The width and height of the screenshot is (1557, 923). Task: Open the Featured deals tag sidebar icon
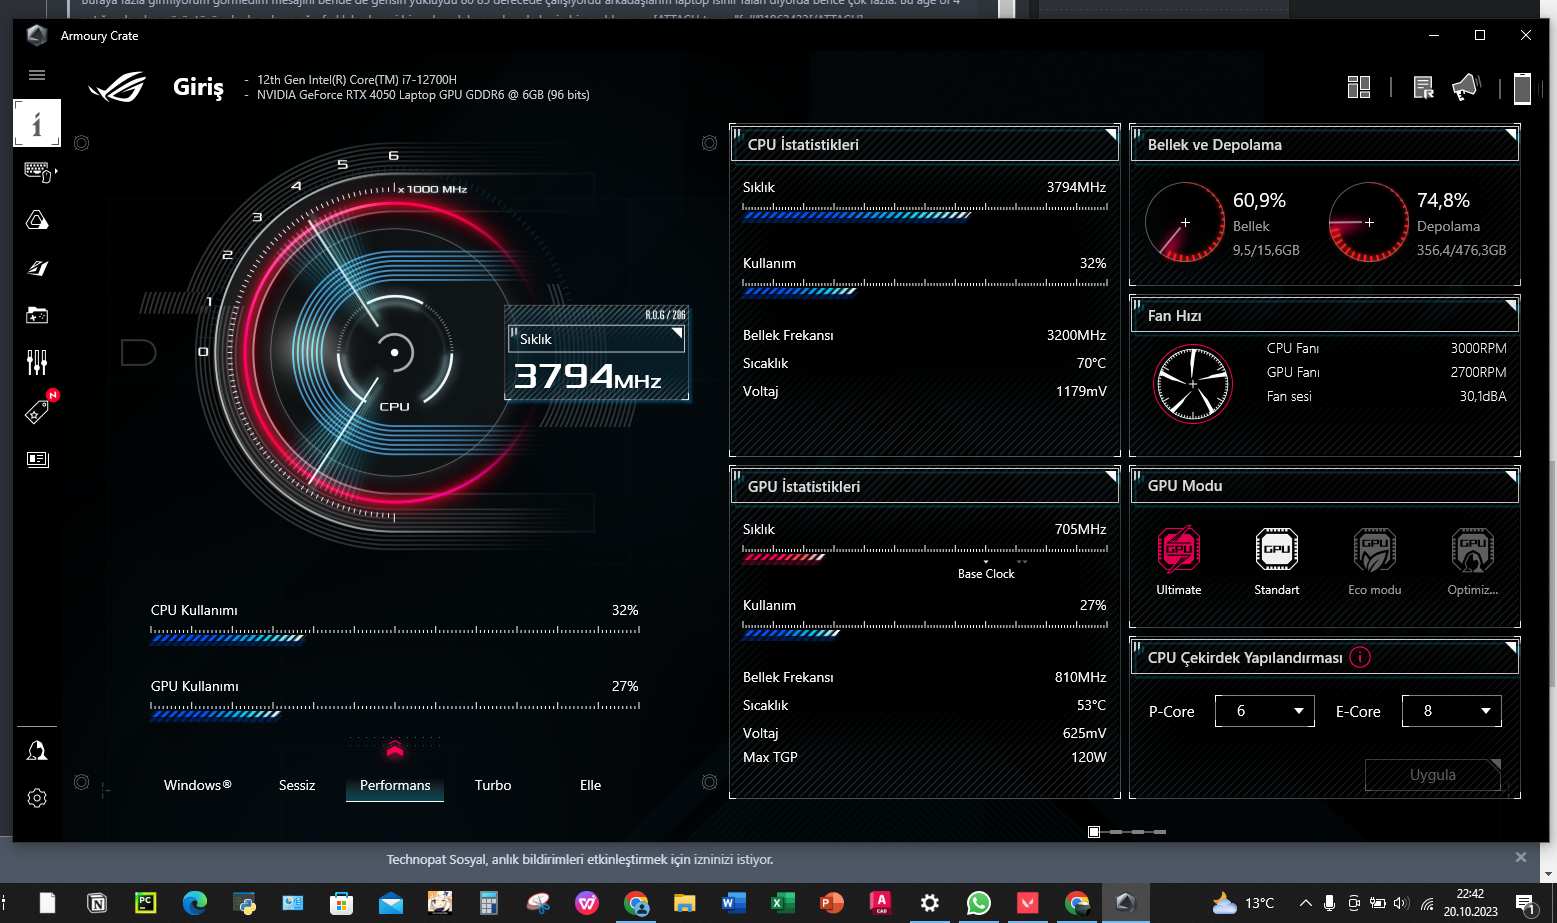click(x=37, y=411)
